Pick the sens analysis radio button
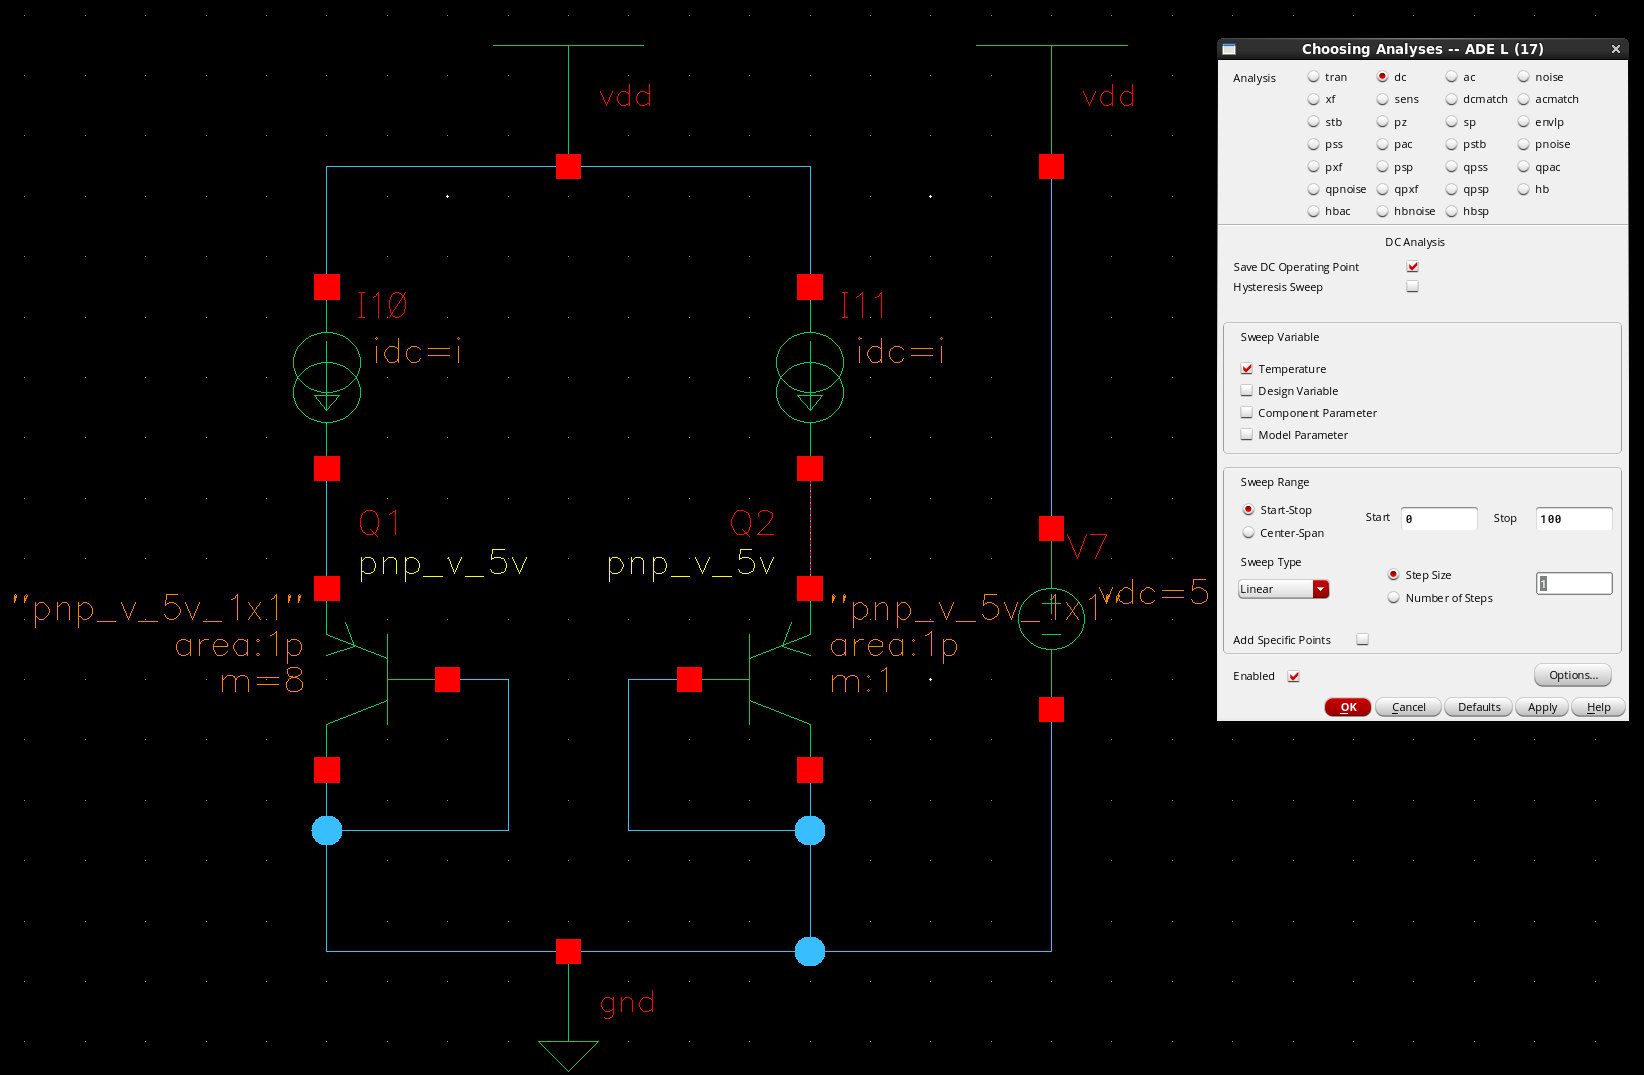This screenshot has width=1644, height=1075. coord(1382,99)
